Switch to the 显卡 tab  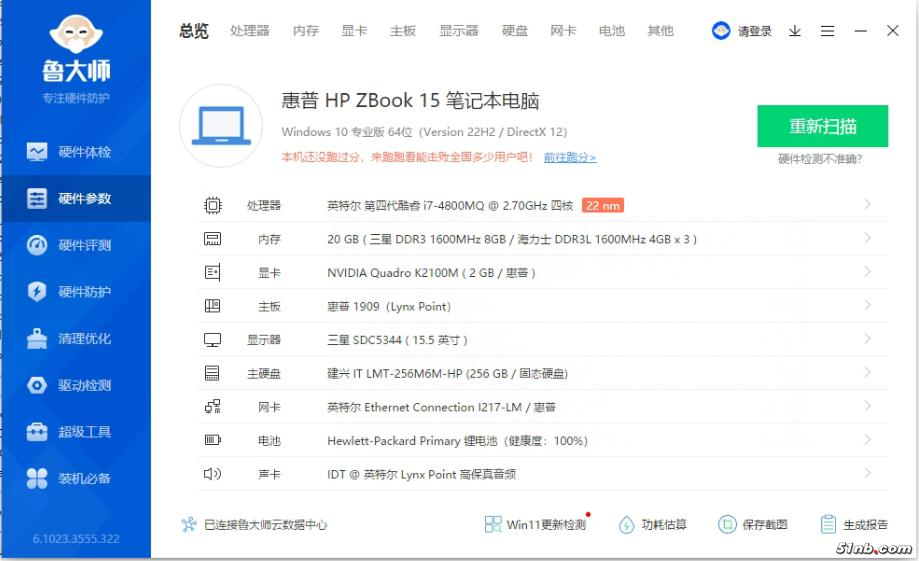(x=354, y=31)
